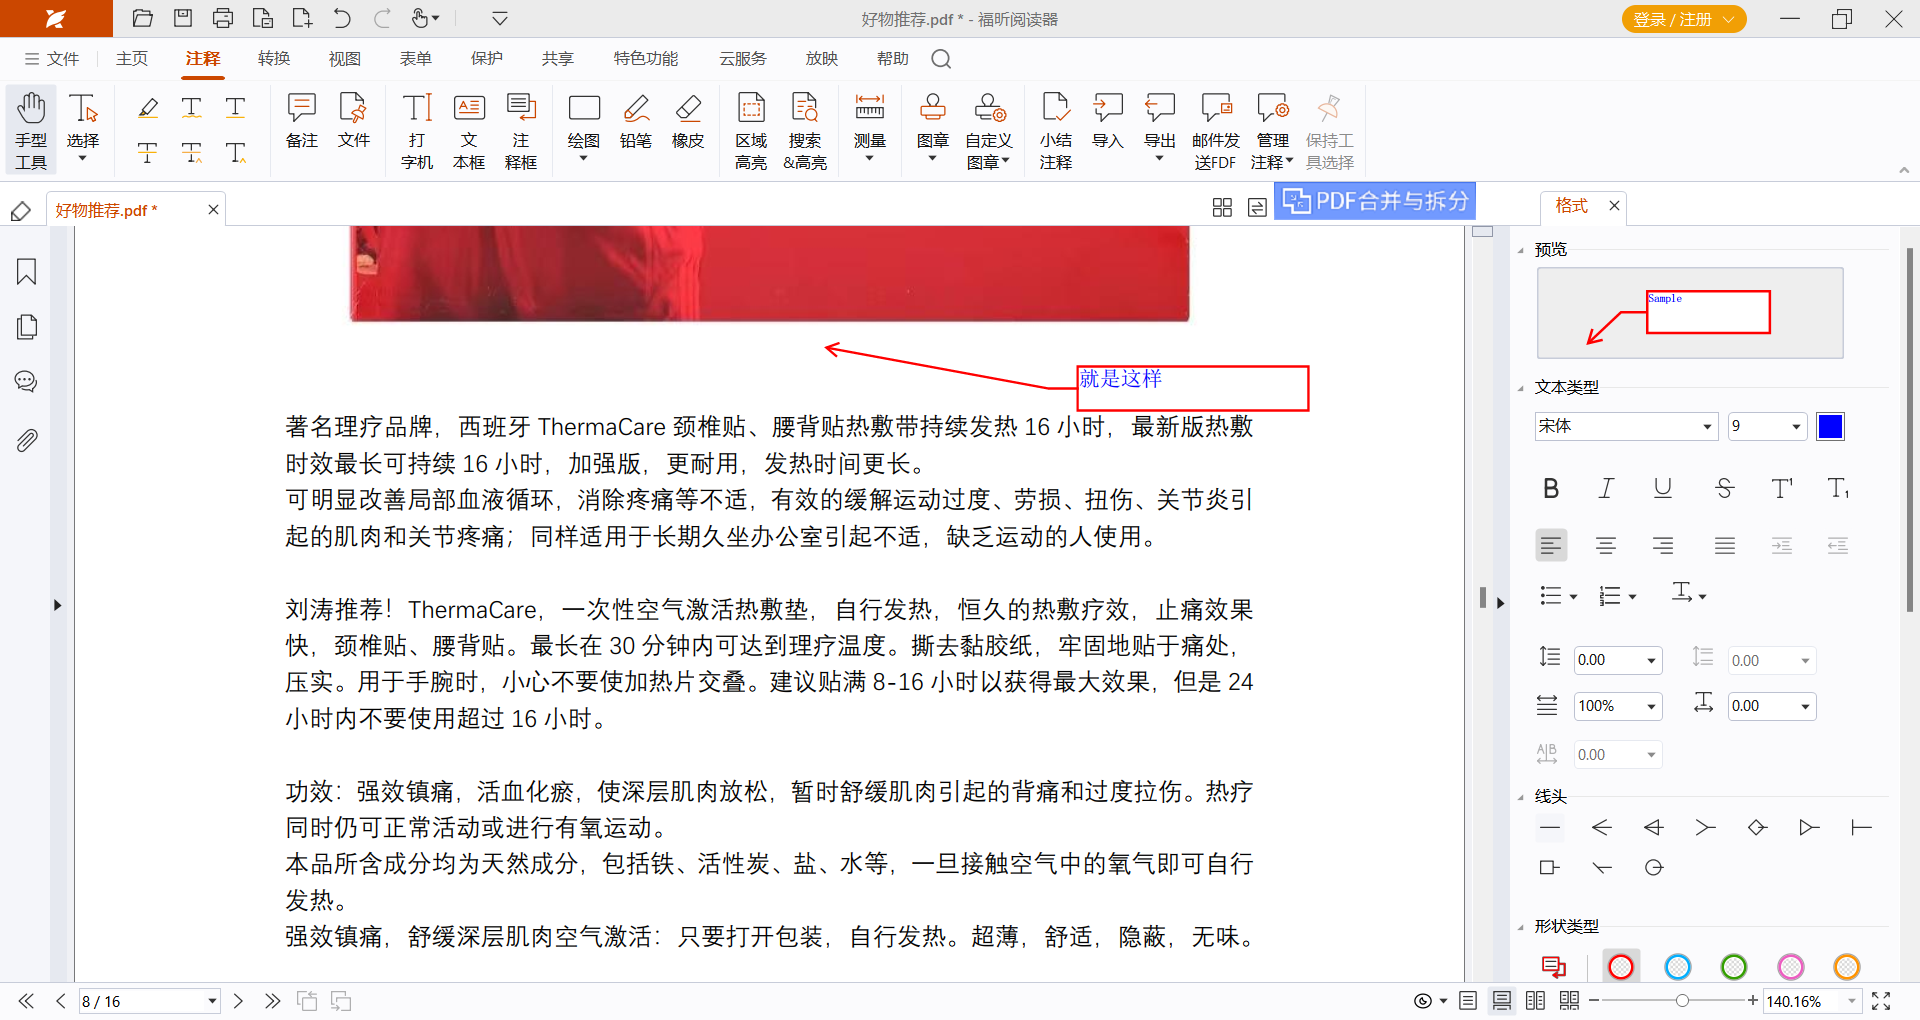Collapse the 线头 section

[1521, 797]
